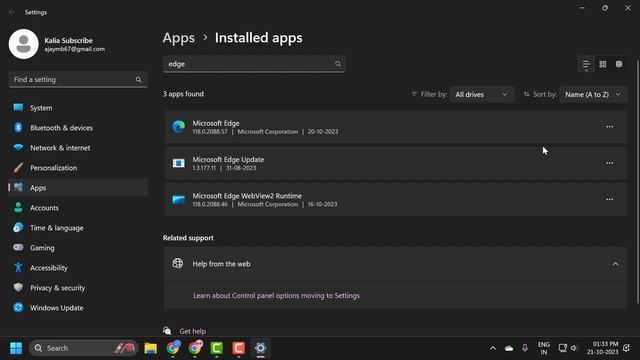Open Windows Update settings

click(x=78, y=308)
